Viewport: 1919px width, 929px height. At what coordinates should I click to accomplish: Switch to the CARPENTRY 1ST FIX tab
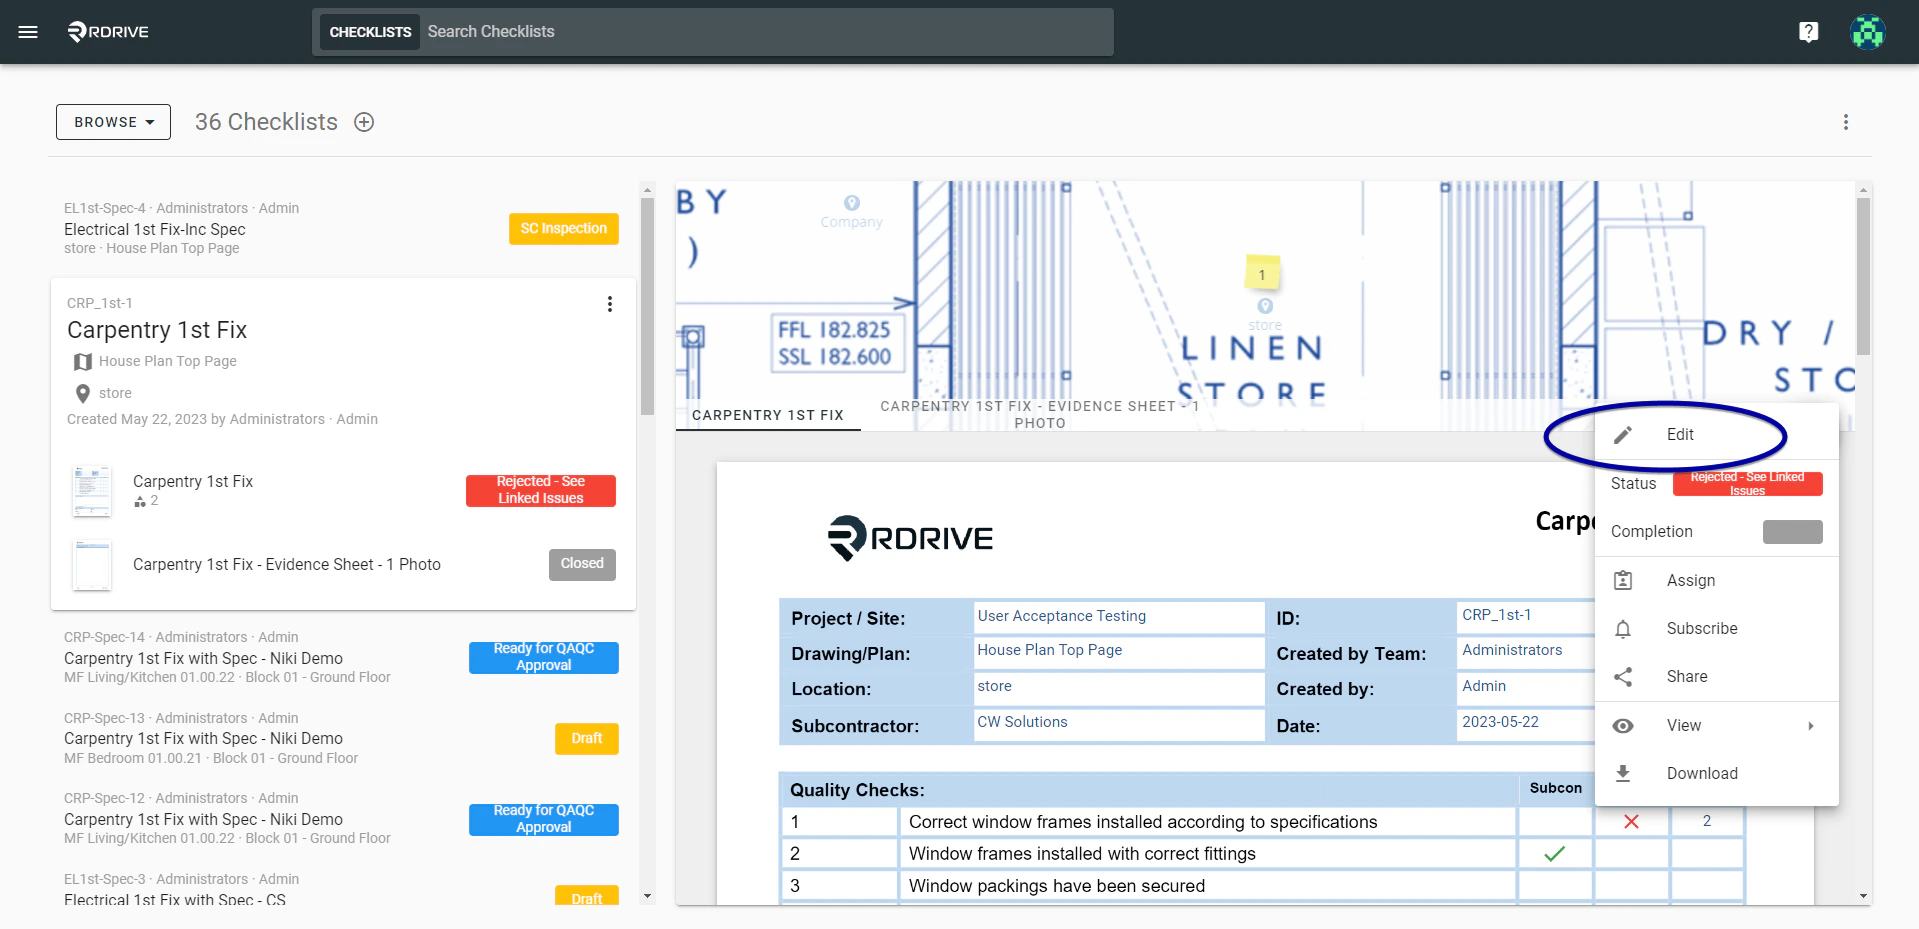(768, 415)
